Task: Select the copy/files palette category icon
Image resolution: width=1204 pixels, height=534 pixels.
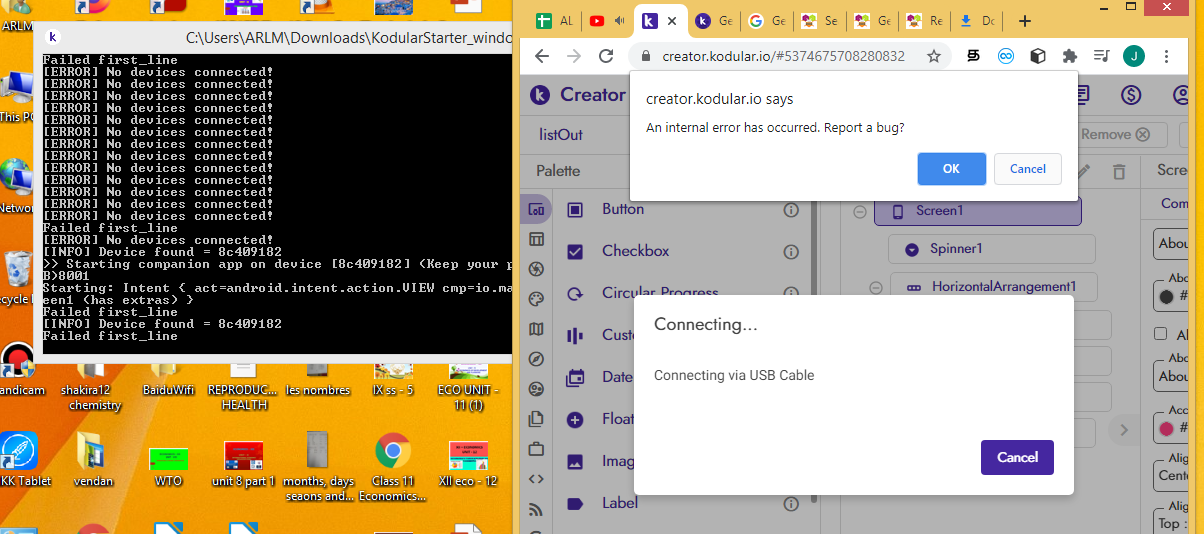Action: pos(536,419)
